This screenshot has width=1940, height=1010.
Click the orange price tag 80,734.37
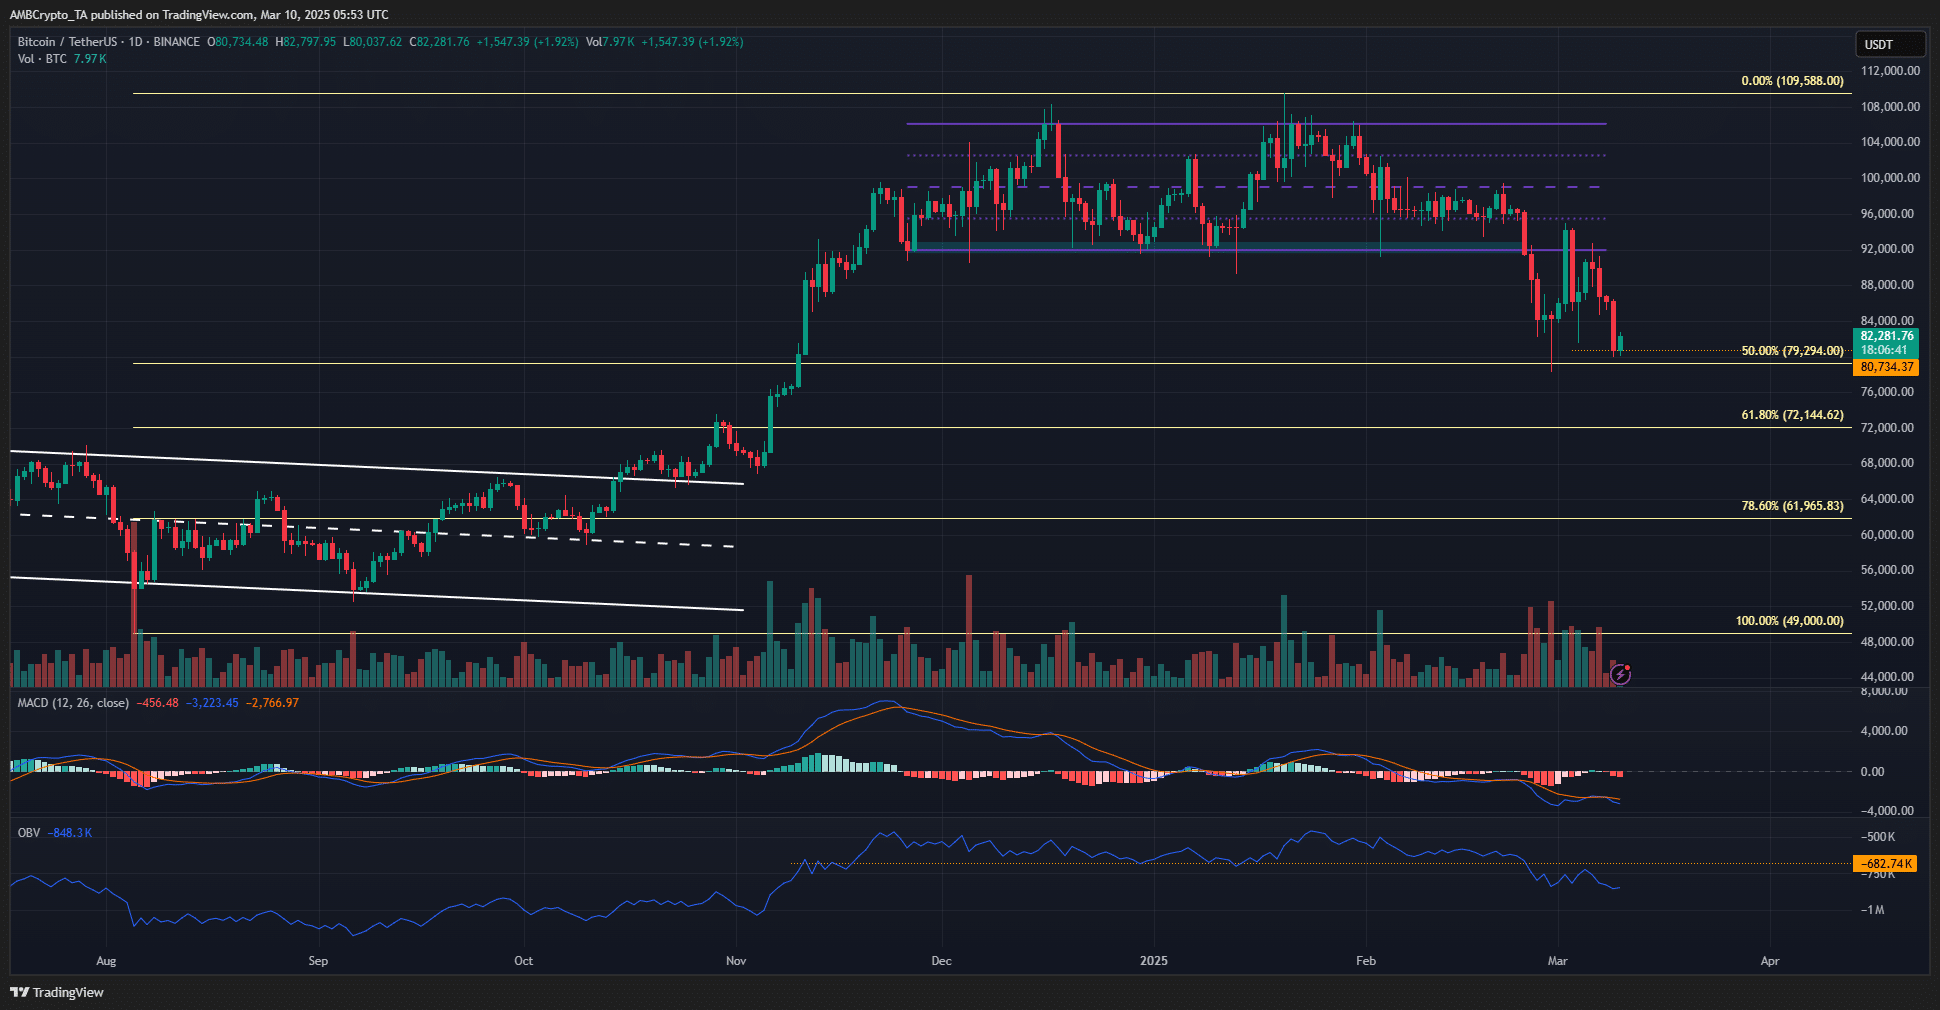tap(1886, 367)
